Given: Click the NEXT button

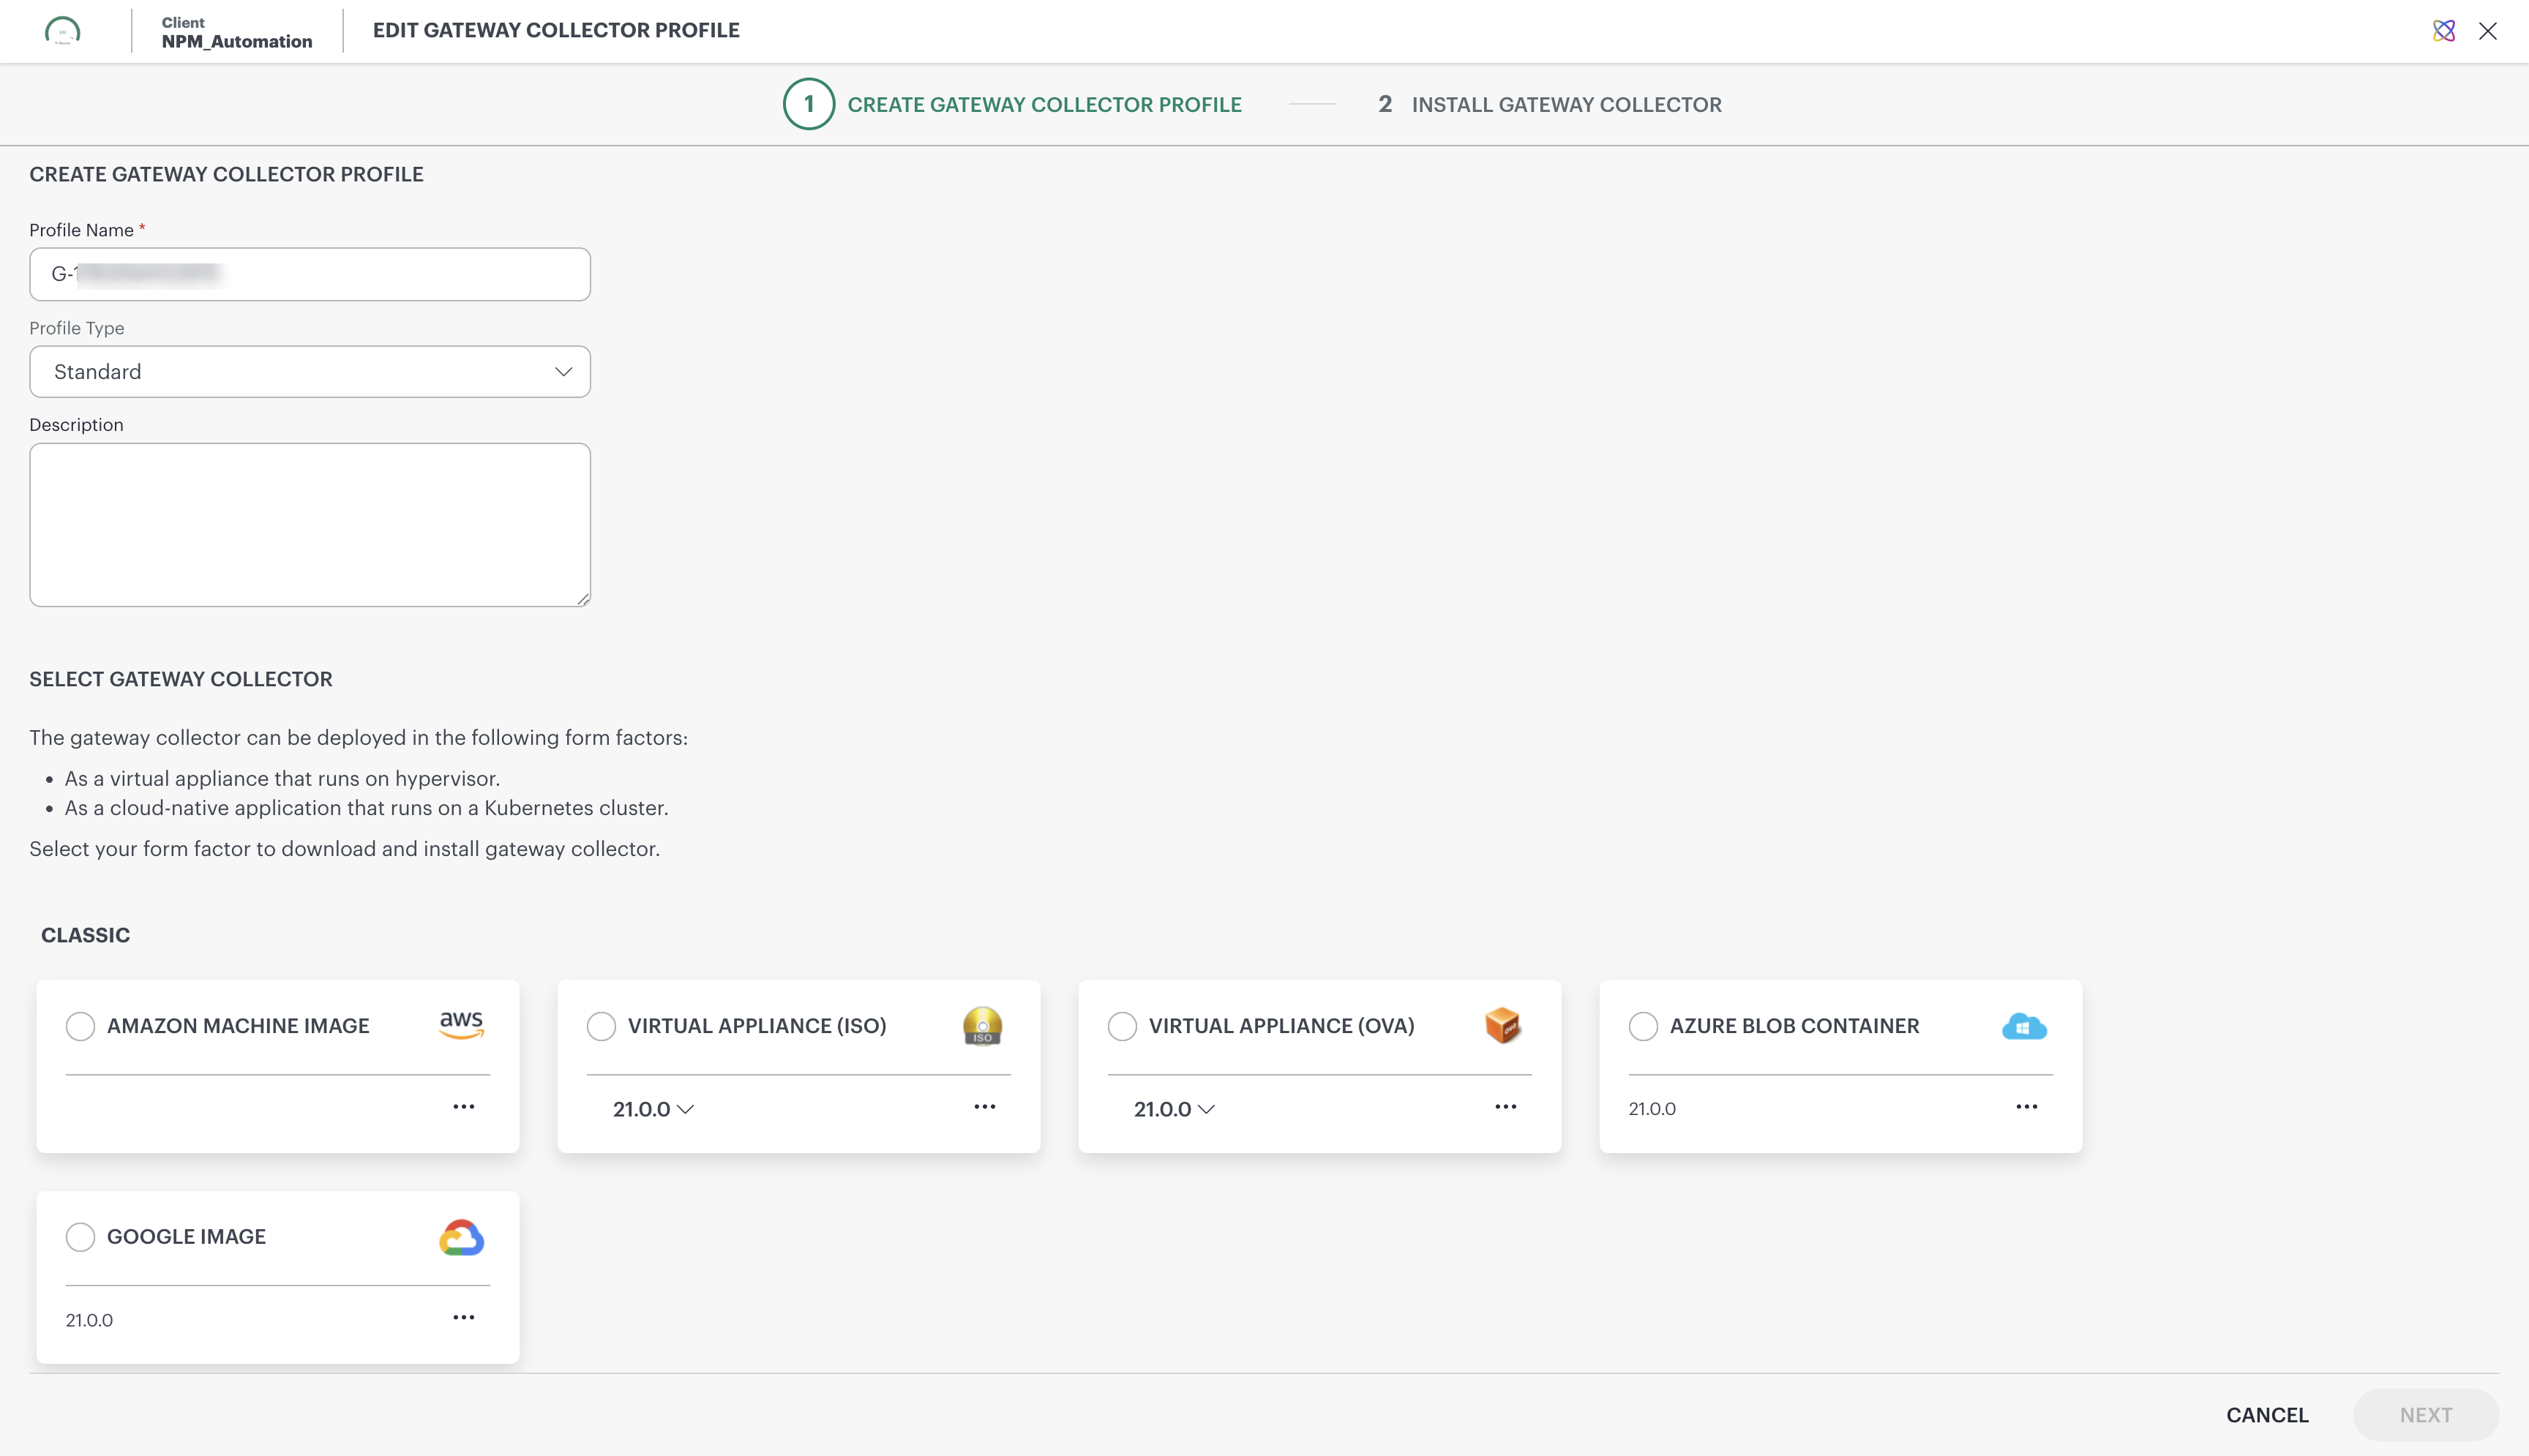Looking at the screenshot, I should tap(2426, 1415).
